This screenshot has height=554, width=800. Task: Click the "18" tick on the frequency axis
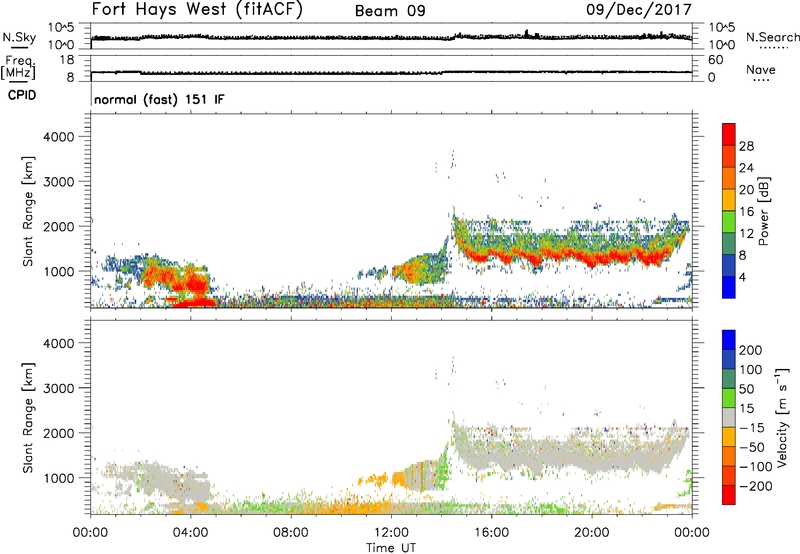[66, 60]
